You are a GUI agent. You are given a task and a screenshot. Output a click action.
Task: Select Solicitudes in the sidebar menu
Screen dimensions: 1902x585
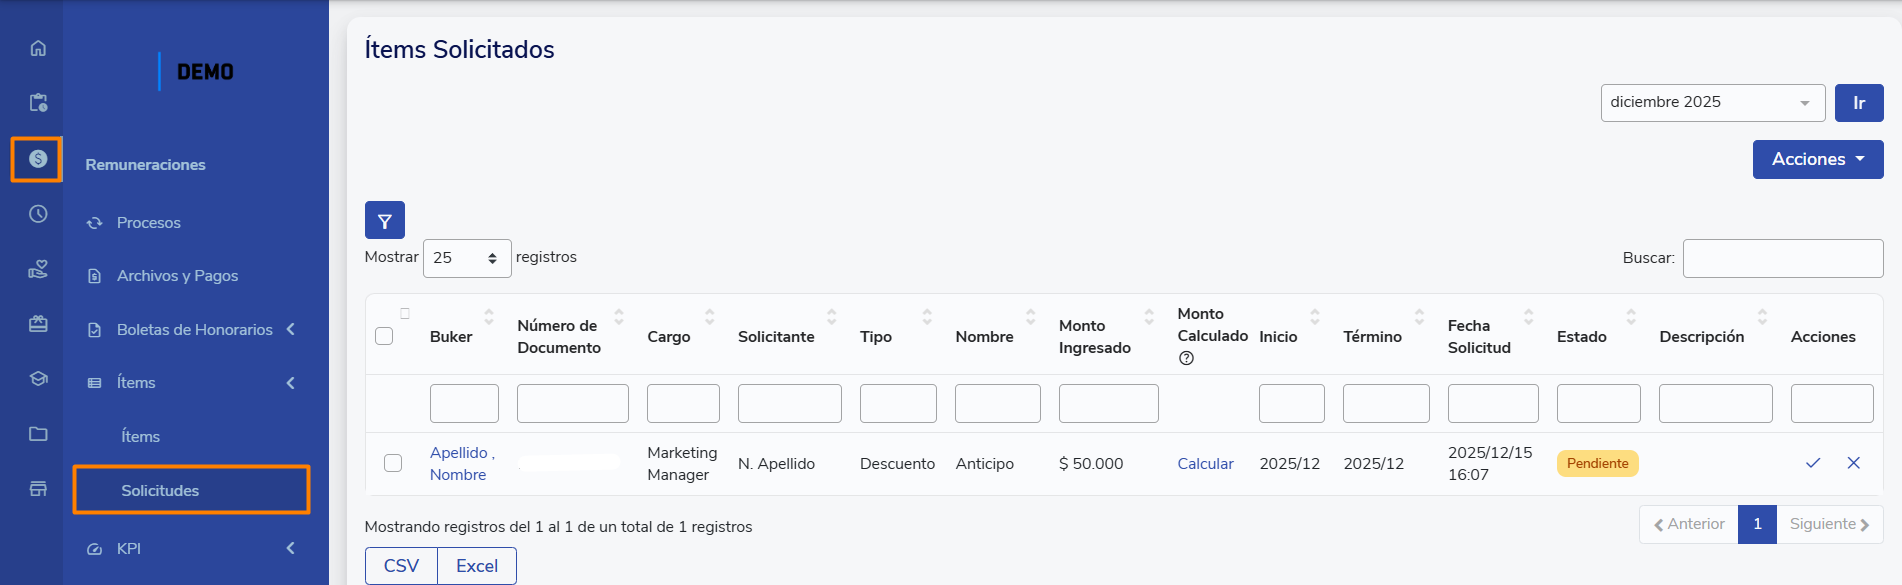[x=160, y=490]
